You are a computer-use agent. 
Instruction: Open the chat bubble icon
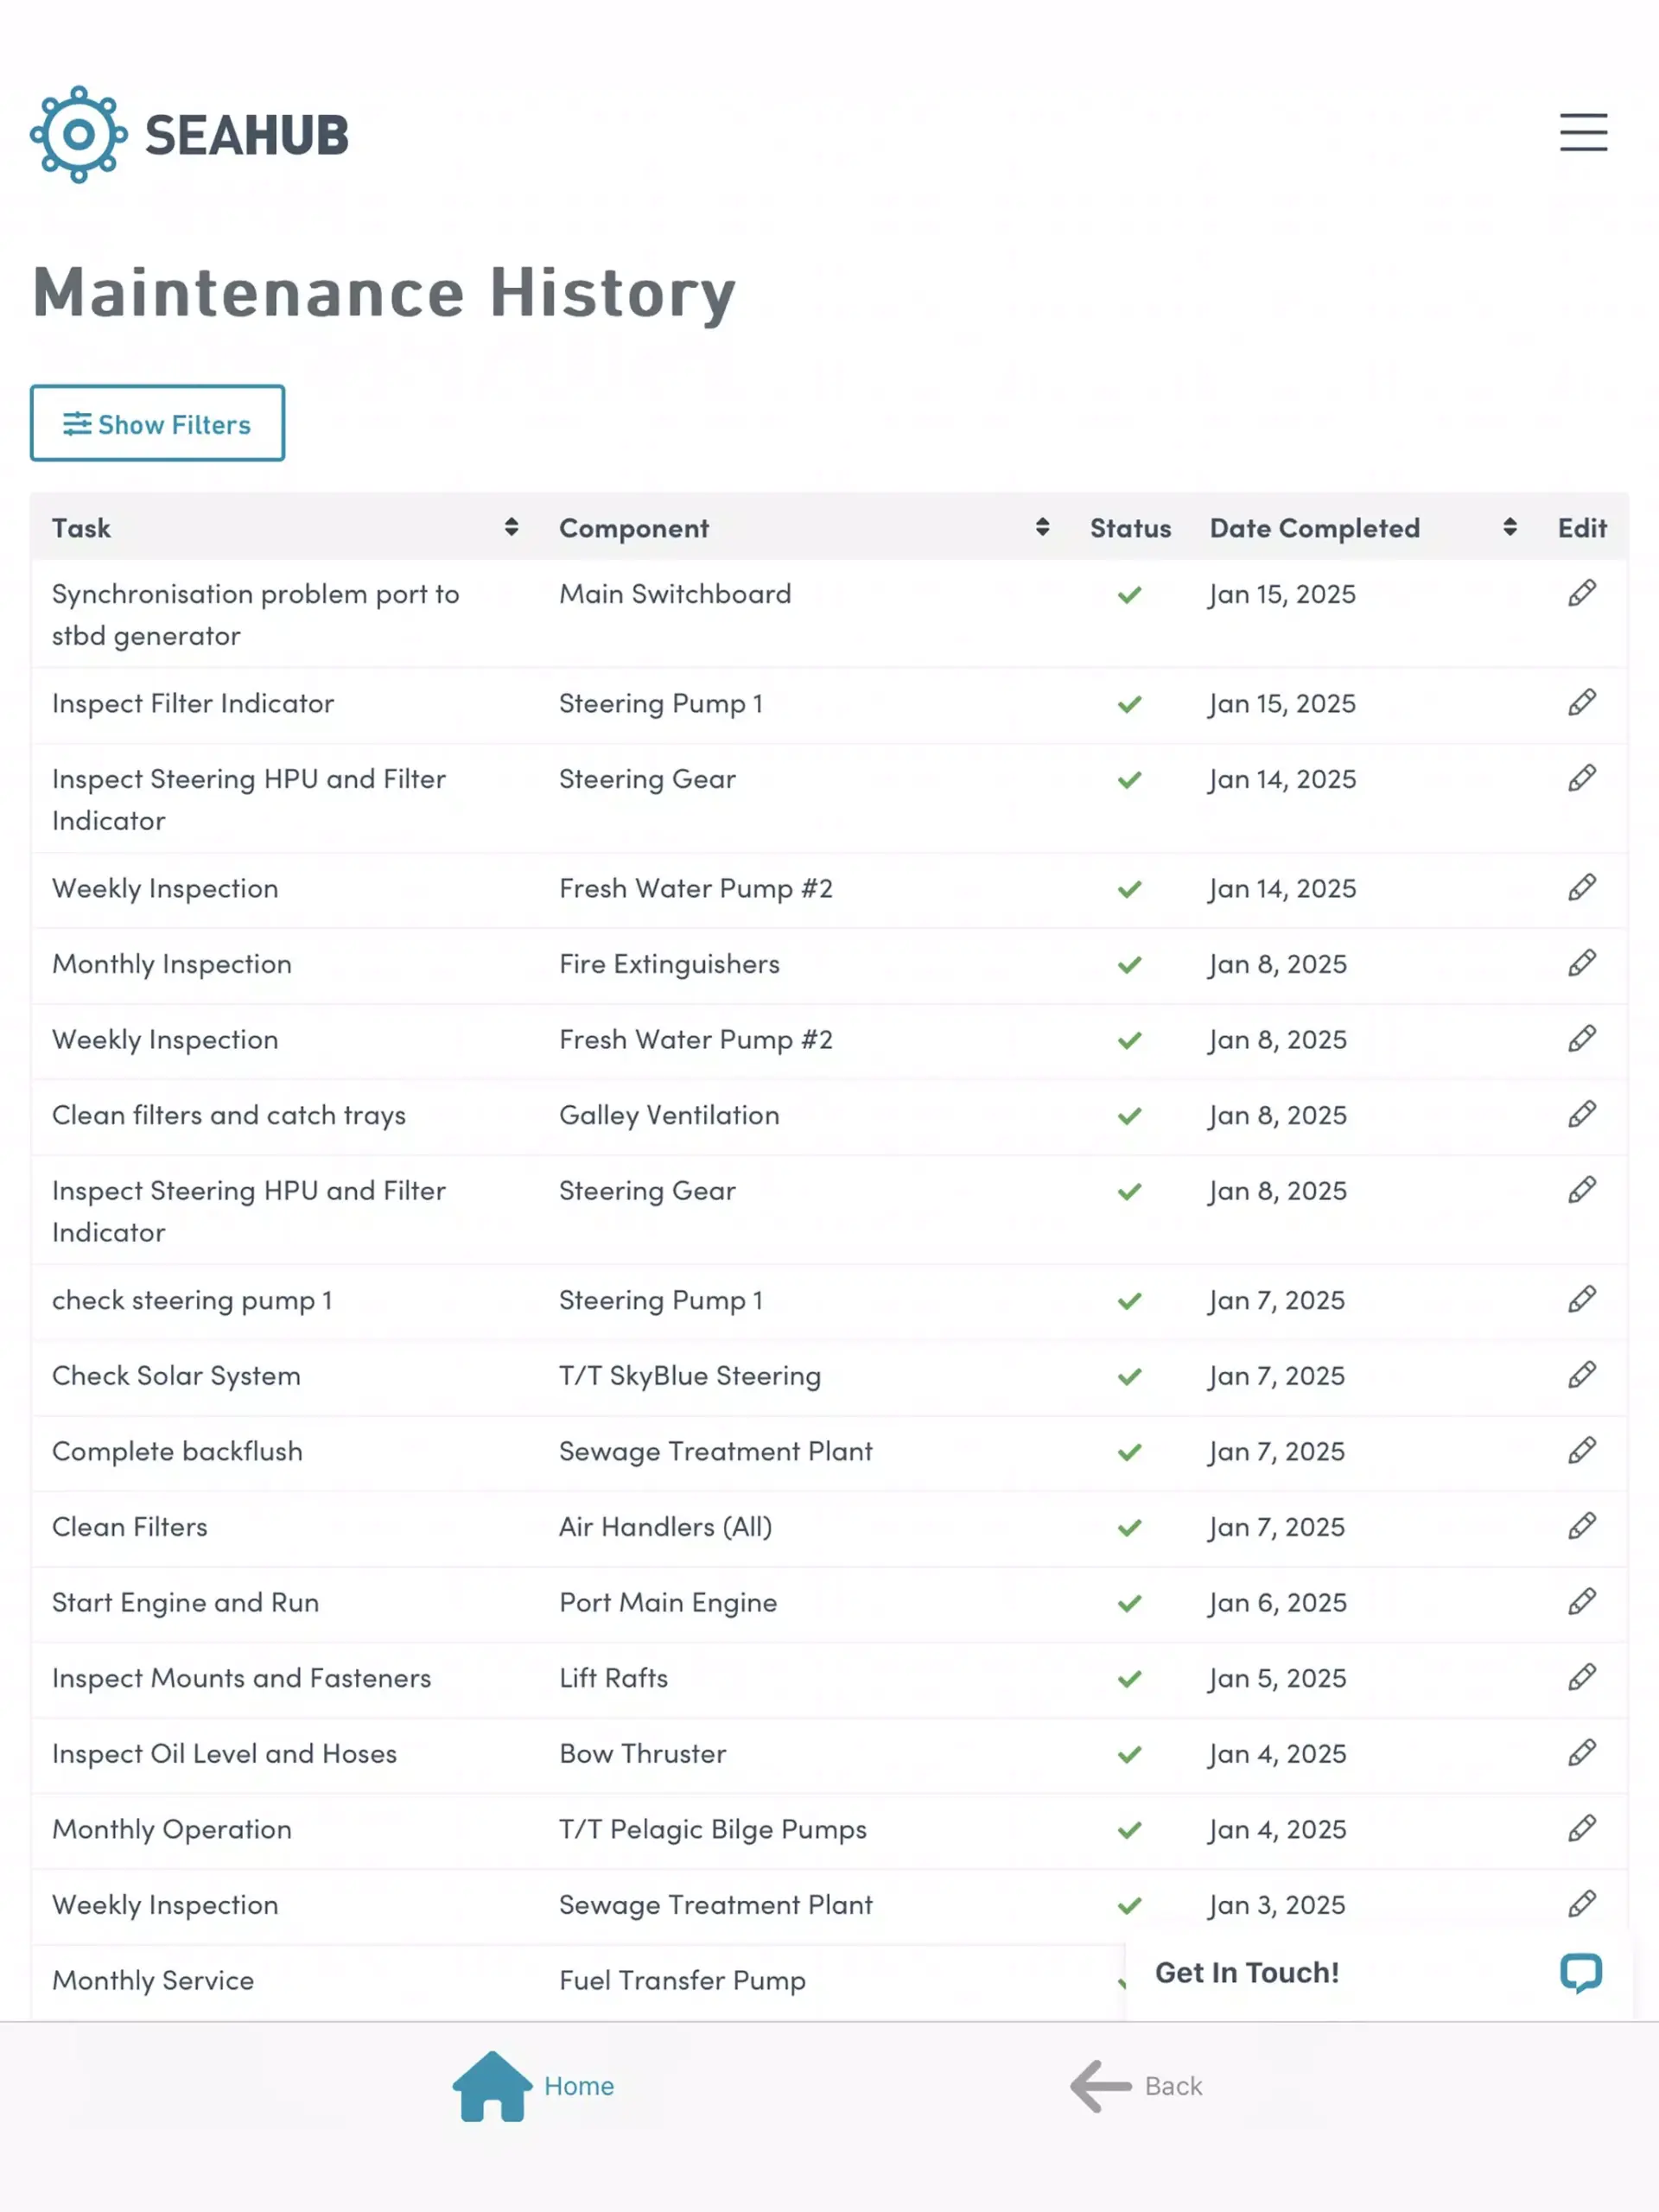click(x=1580, y=1972)
